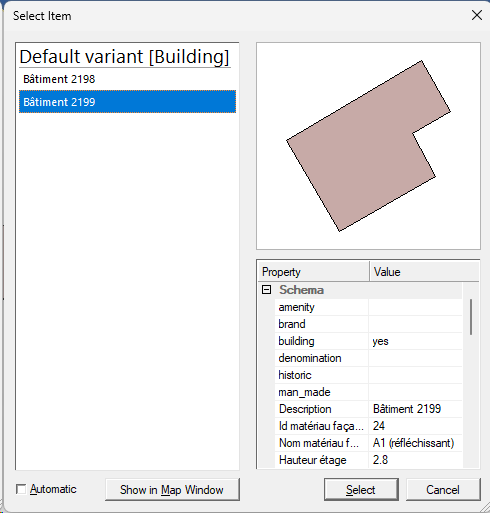Select the historic property row
This screenshot has height=513, width=490.
[x=368, y=375]
